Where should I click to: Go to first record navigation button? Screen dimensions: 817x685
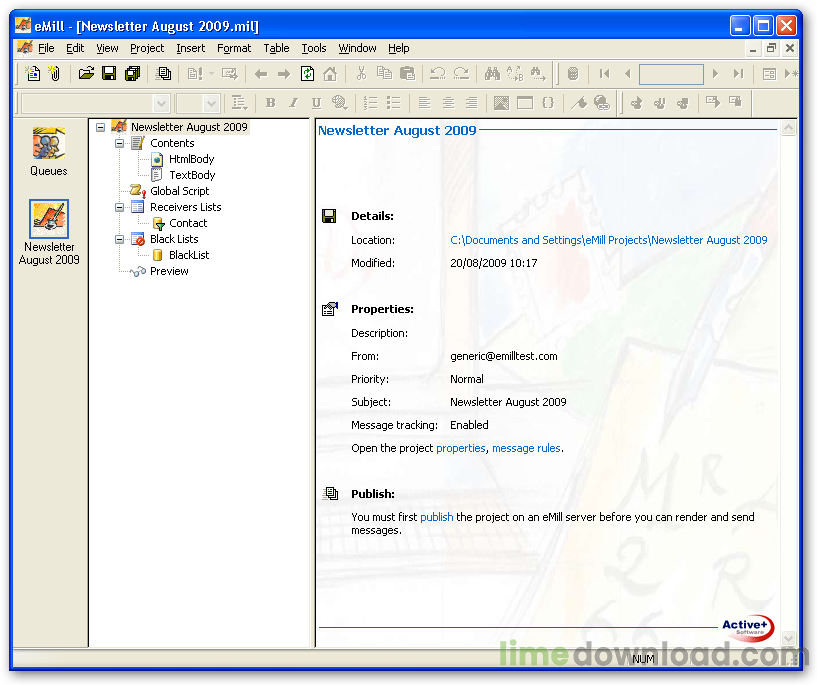click(x=604, y=74)
